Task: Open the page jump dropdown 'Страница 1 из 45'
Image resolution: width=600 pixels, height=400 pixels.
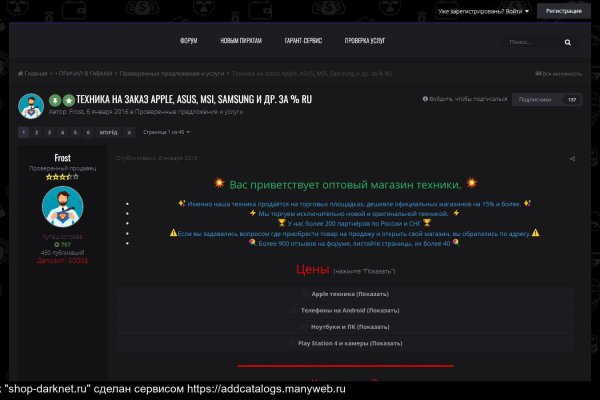Action: pyautogui.click(x=166, y=132)
